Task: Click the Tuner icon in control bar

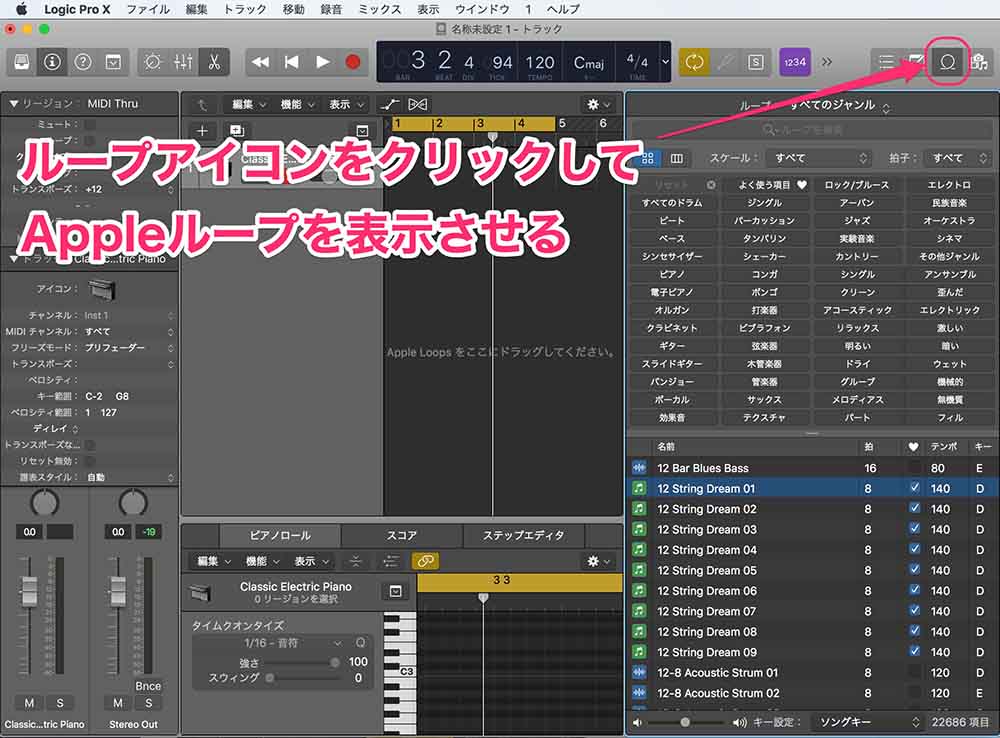Action: pos(725,62)
